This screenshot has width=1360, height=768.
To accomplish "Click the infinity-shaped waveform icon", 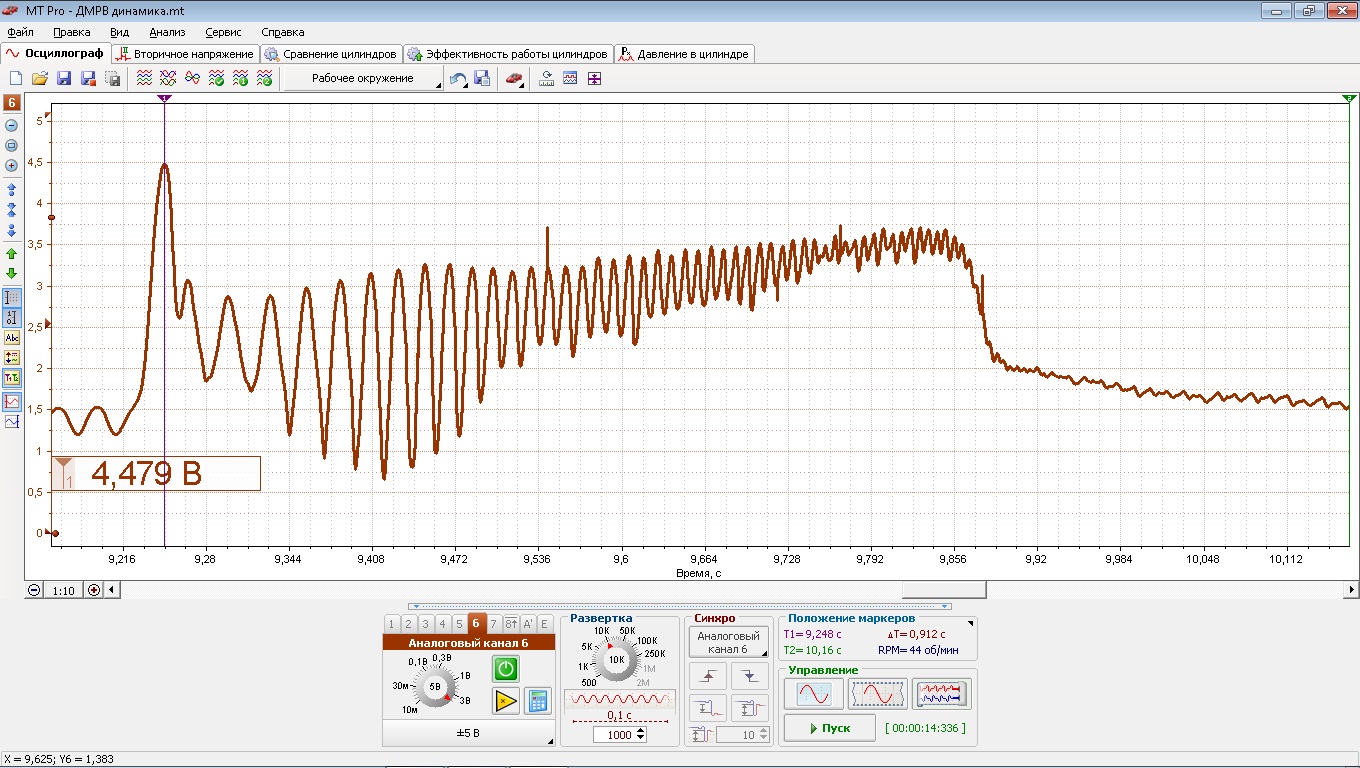I will 193,78.
